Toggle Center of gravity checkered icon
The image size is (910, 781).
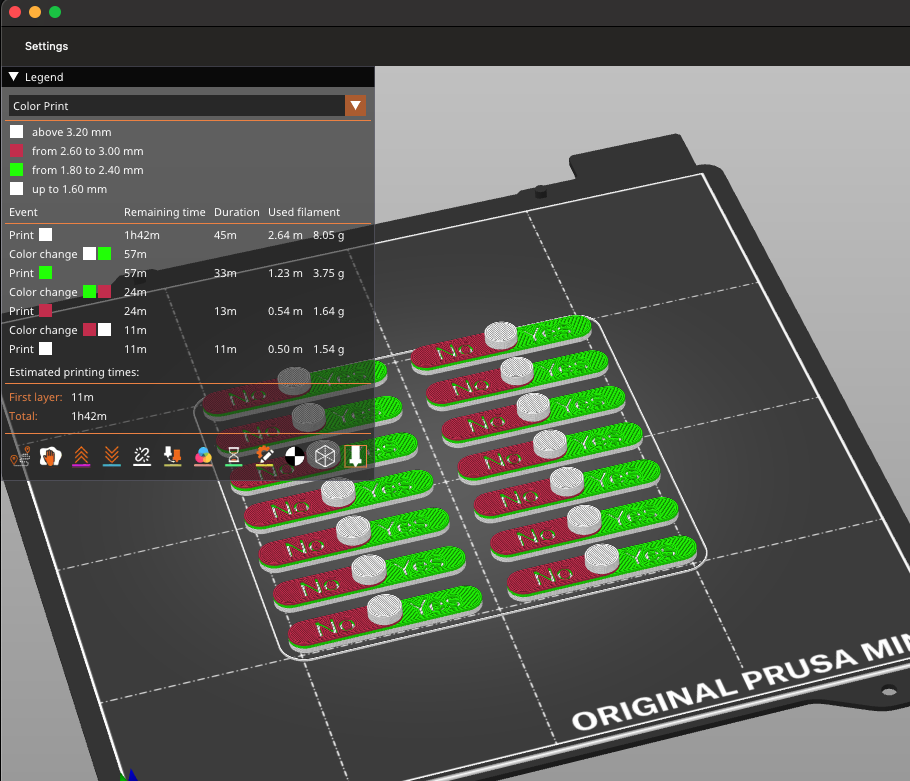click(x=294, y=456)
